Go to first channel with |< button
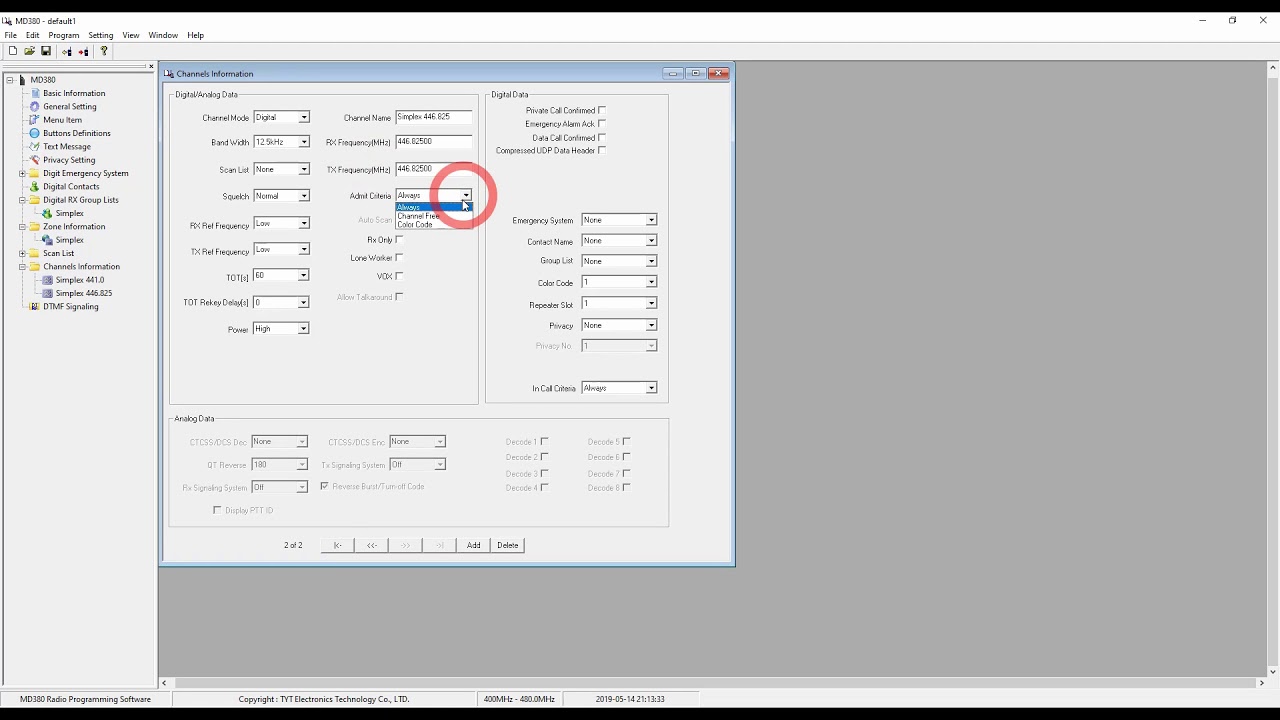 click(x=337, y=545)
